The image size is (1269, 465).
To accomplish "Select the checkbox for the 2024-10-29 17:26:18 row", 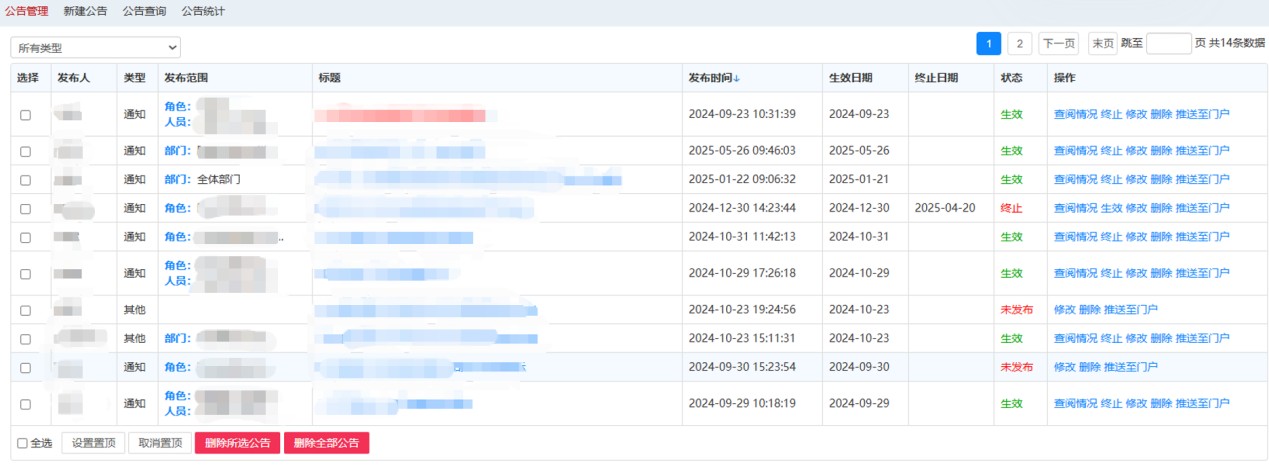I will click(x=26, y=273).
